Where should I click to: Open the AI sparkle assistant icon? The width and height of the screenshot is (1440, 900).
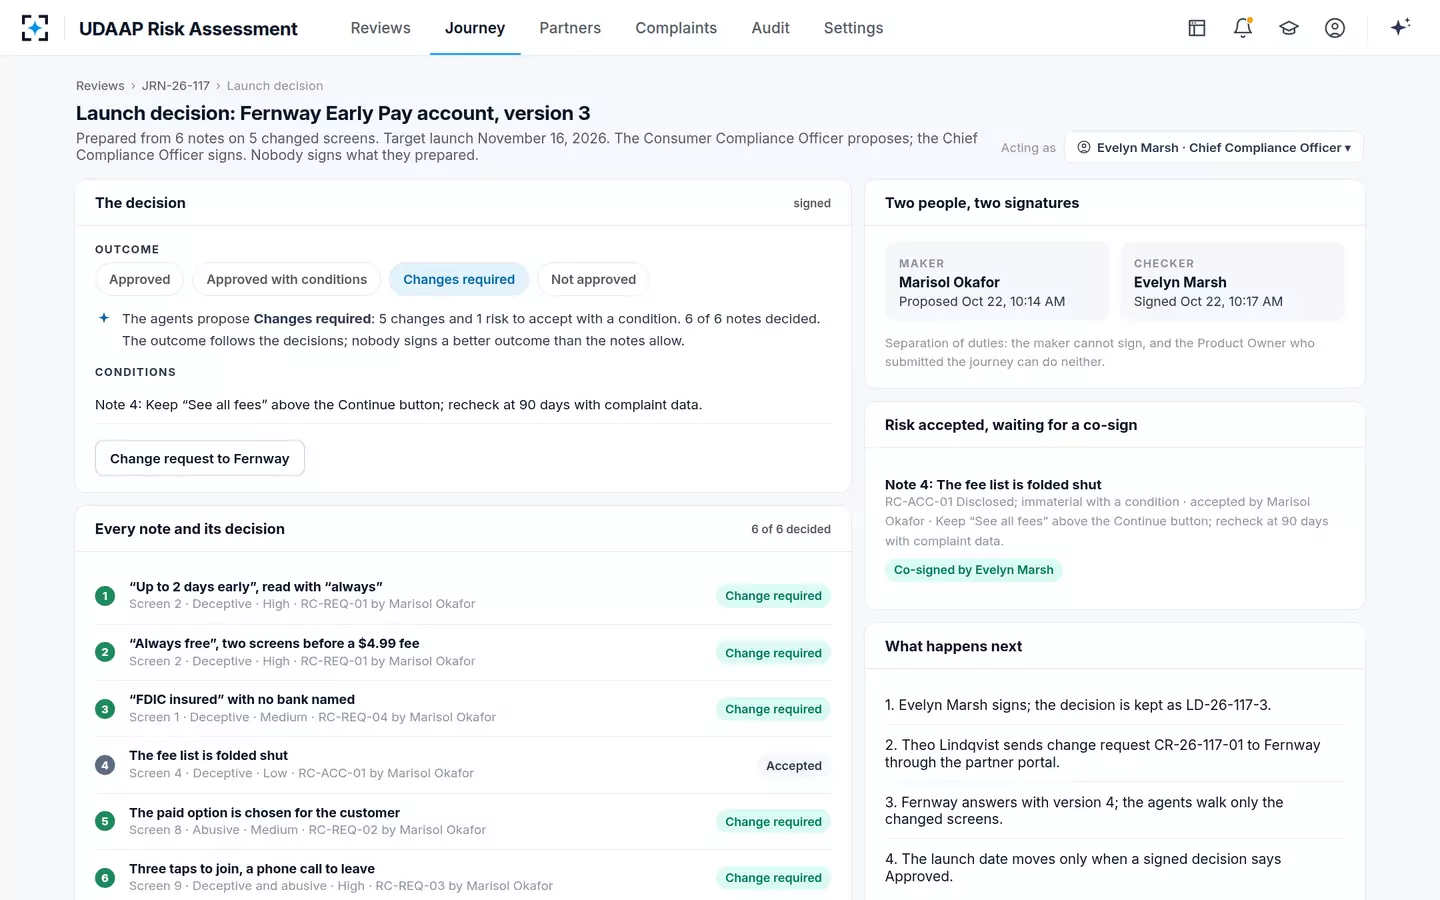(1400, 27)
